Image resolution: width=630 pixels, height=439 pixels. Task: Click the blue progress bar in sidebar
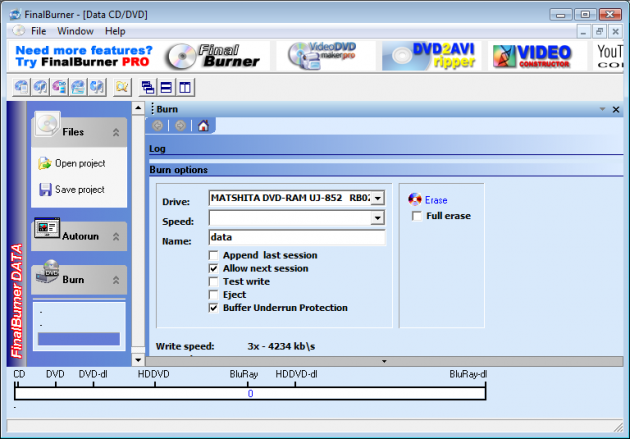[x=79, y=339]
